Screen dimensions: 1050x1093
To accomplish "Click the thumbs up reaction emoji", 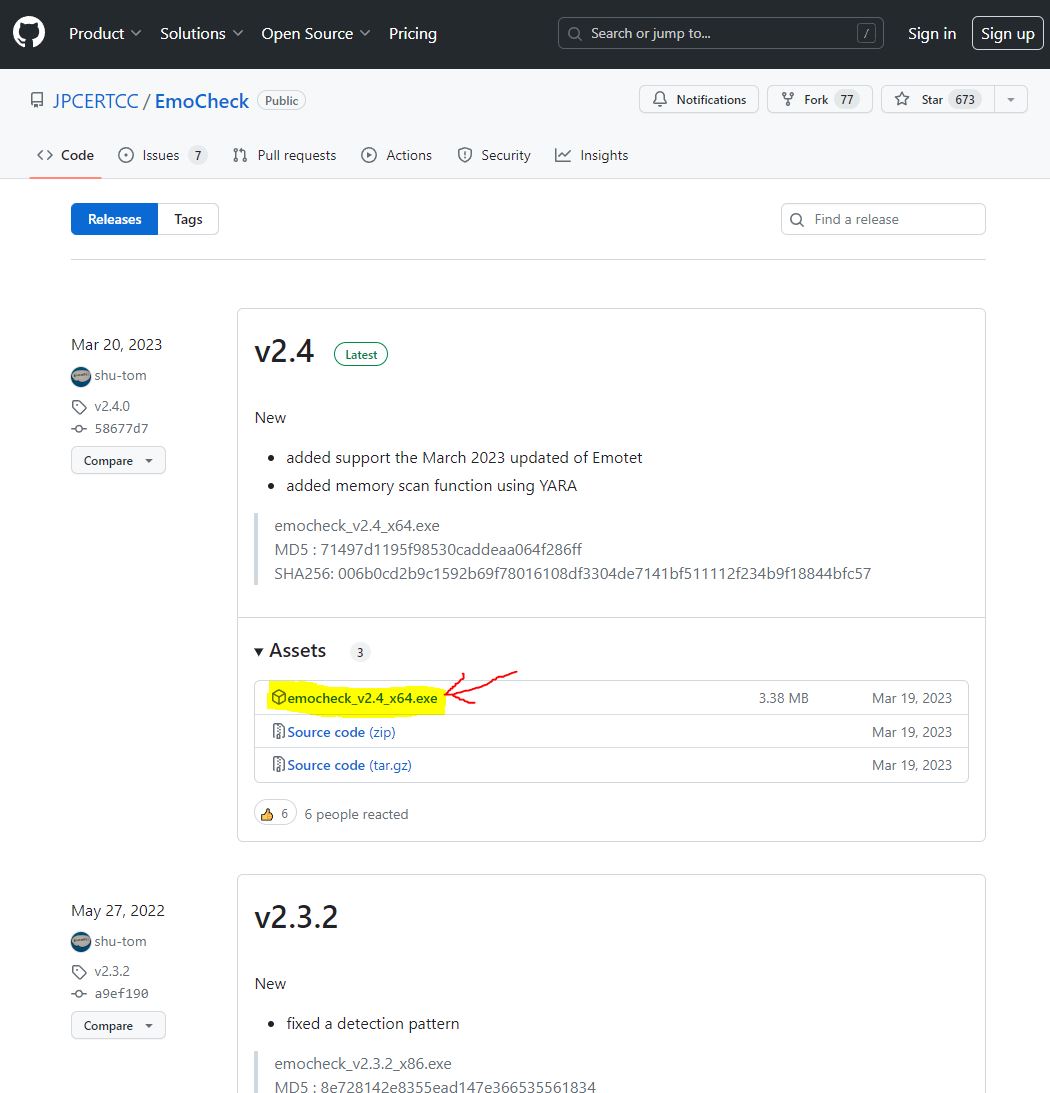I will 267,814.
